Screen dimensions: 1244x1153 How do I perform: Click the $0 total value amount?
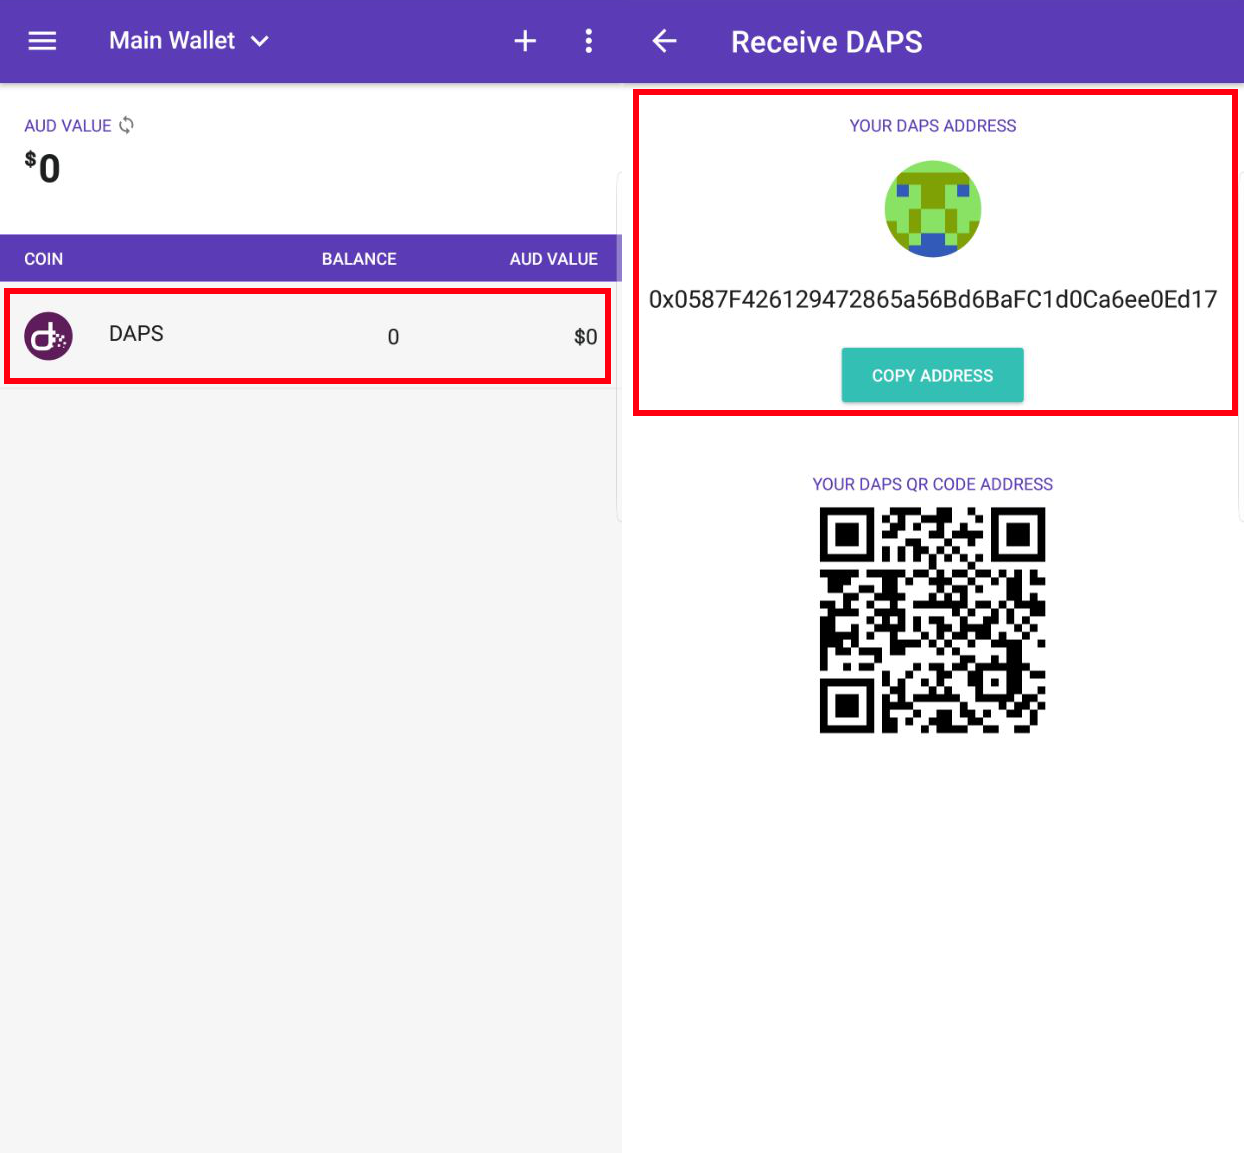pyautogui.click(x=42, y=167)
